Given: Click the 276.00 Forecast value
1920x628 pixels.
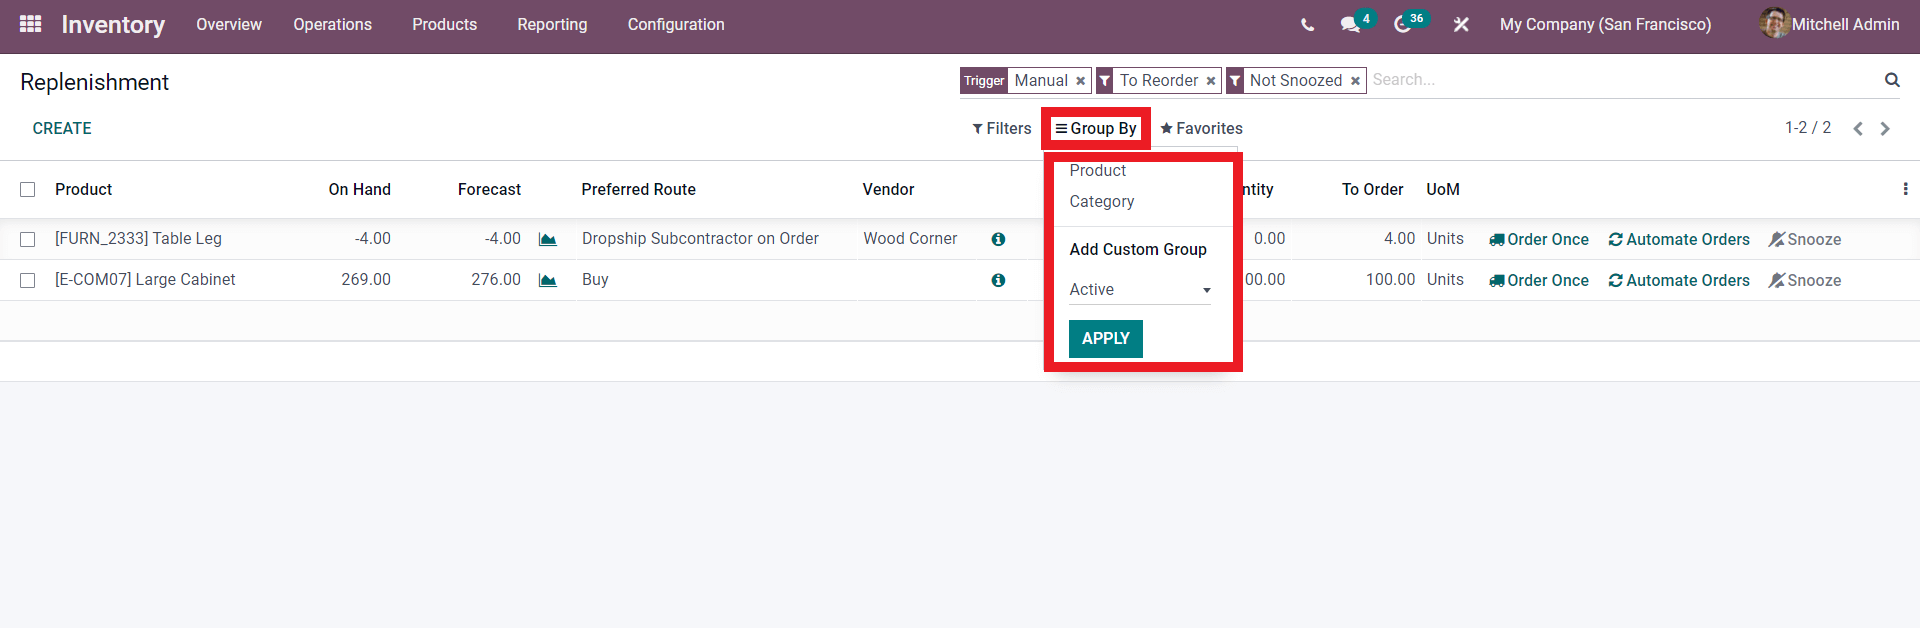Looking at the screenshot, I should (x=495, y=279).
